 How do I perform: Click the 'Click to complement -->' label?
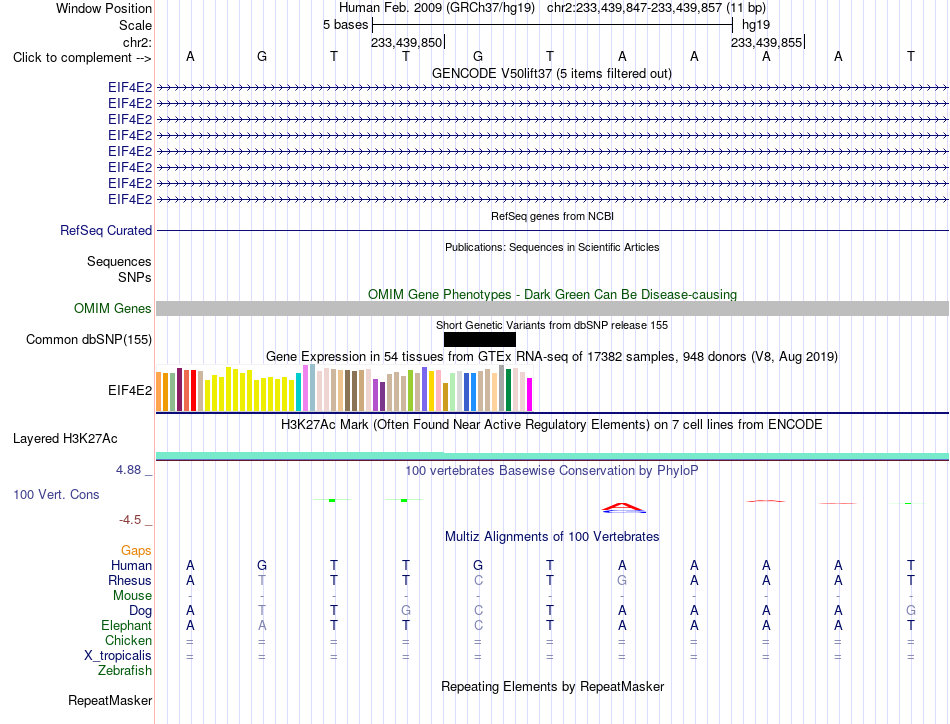click(x=82, y=58)
